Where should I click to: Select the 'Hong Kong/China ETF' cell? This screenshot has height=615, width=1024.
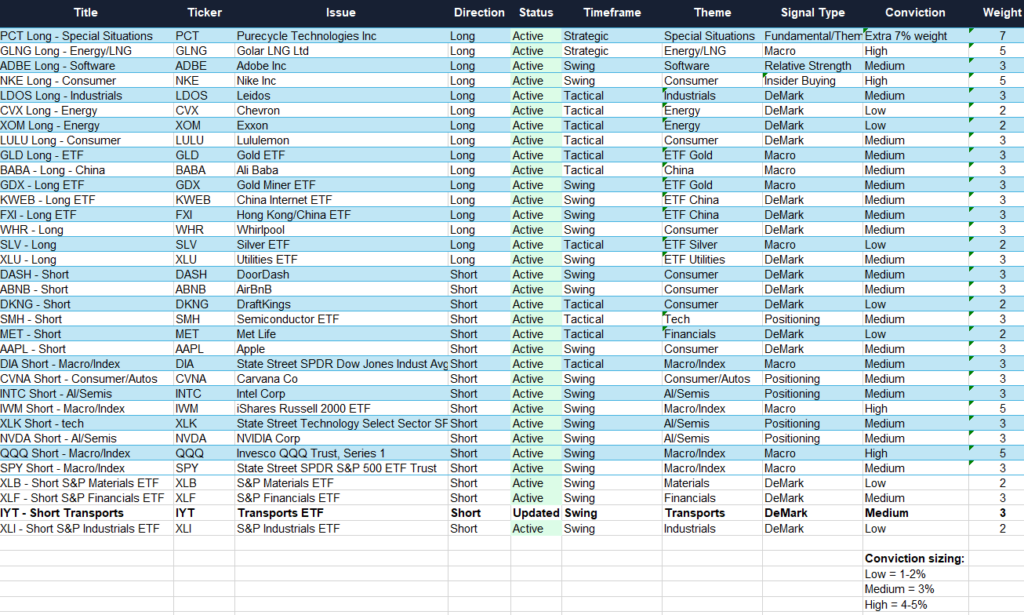(341, 215)
